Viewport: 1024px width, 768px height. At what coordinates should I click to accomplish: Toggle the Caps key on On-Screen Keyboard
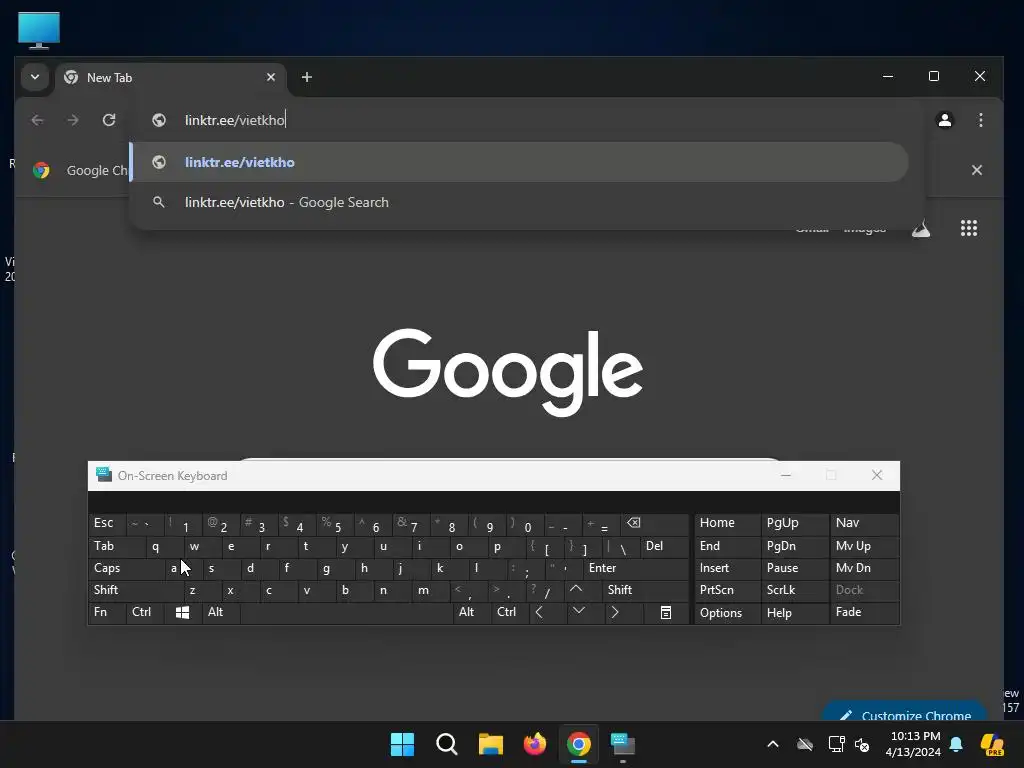(x=127, y=568)
